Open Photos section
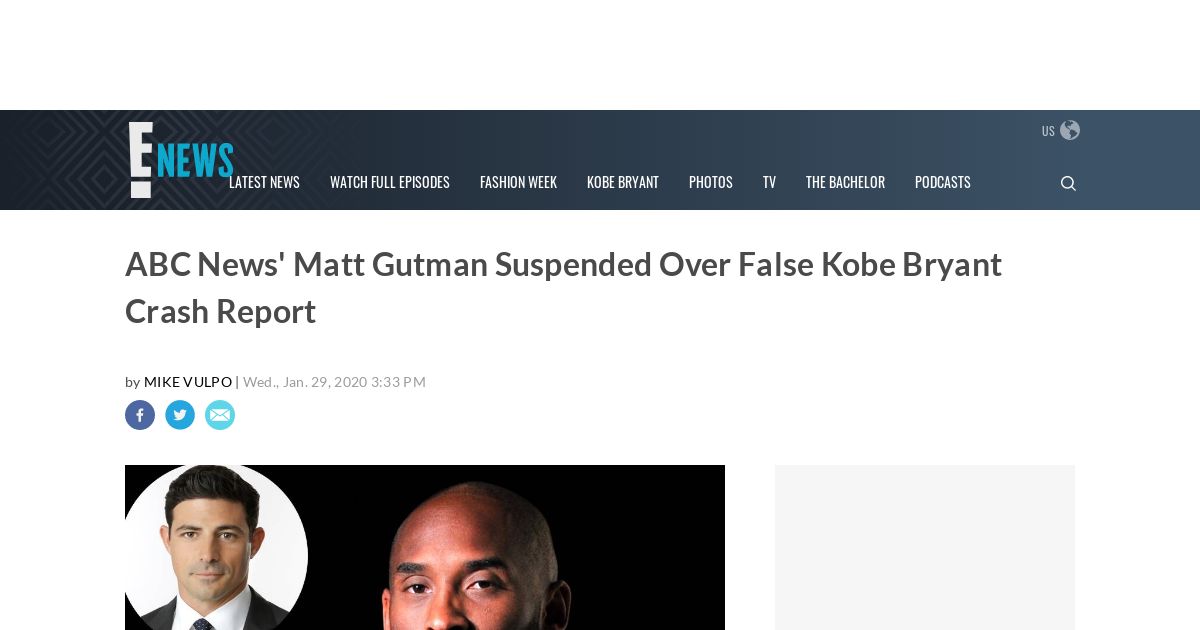The height and width of the screenshot is (630, 1200). tap(711, 182)
